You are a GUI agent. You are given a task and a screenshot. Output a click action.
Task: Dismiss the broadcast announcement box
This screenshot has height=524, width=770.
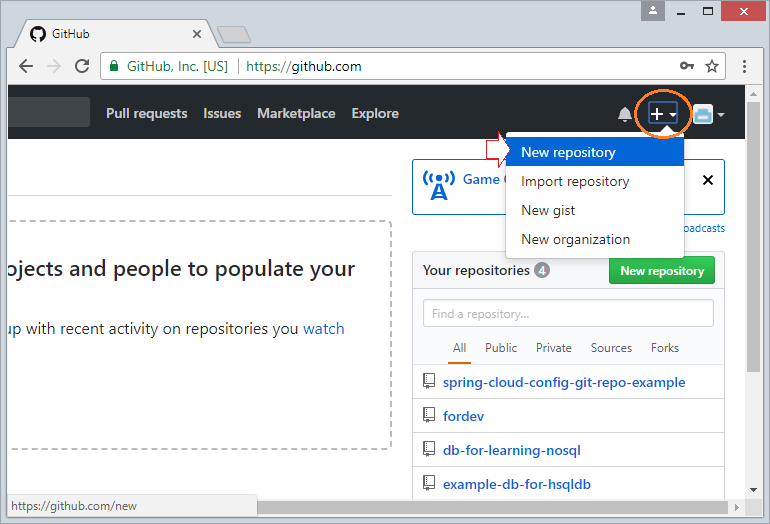tap(708, 180)
